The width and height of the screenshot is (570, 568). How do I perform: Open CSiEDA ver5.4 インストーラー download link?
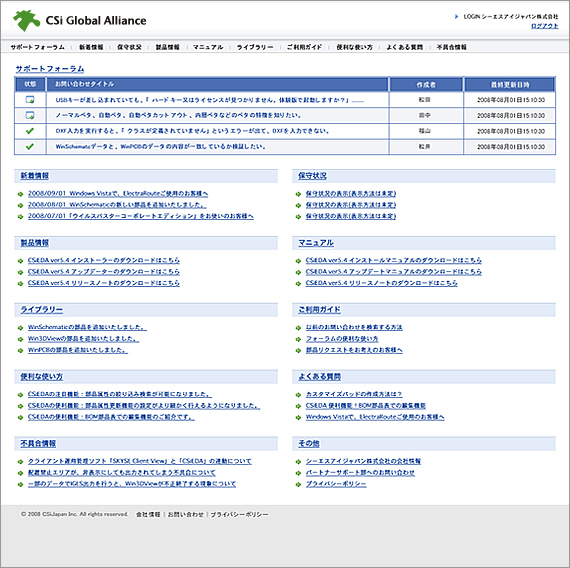104,260
